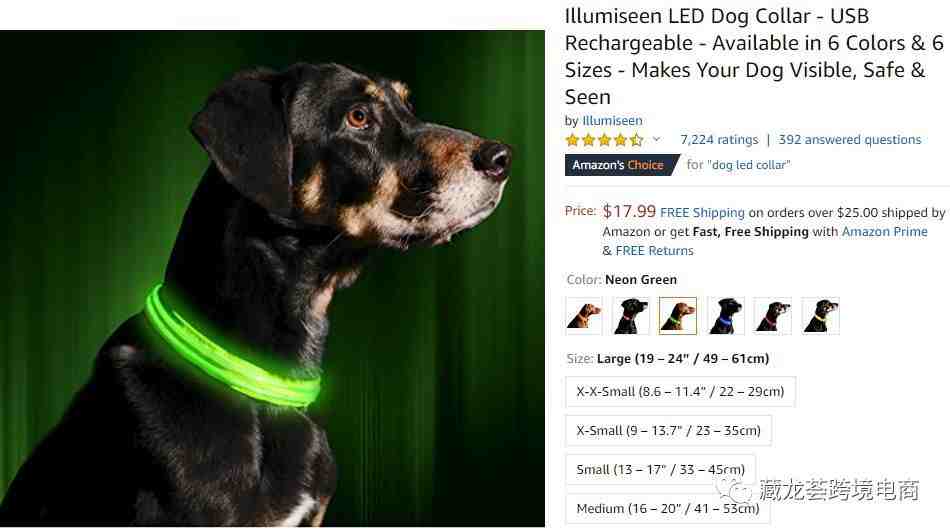This screenshot has width=950, height=531.
Task: Select the Medium (16 – 20") size
Action: click(x=668, y=509)
